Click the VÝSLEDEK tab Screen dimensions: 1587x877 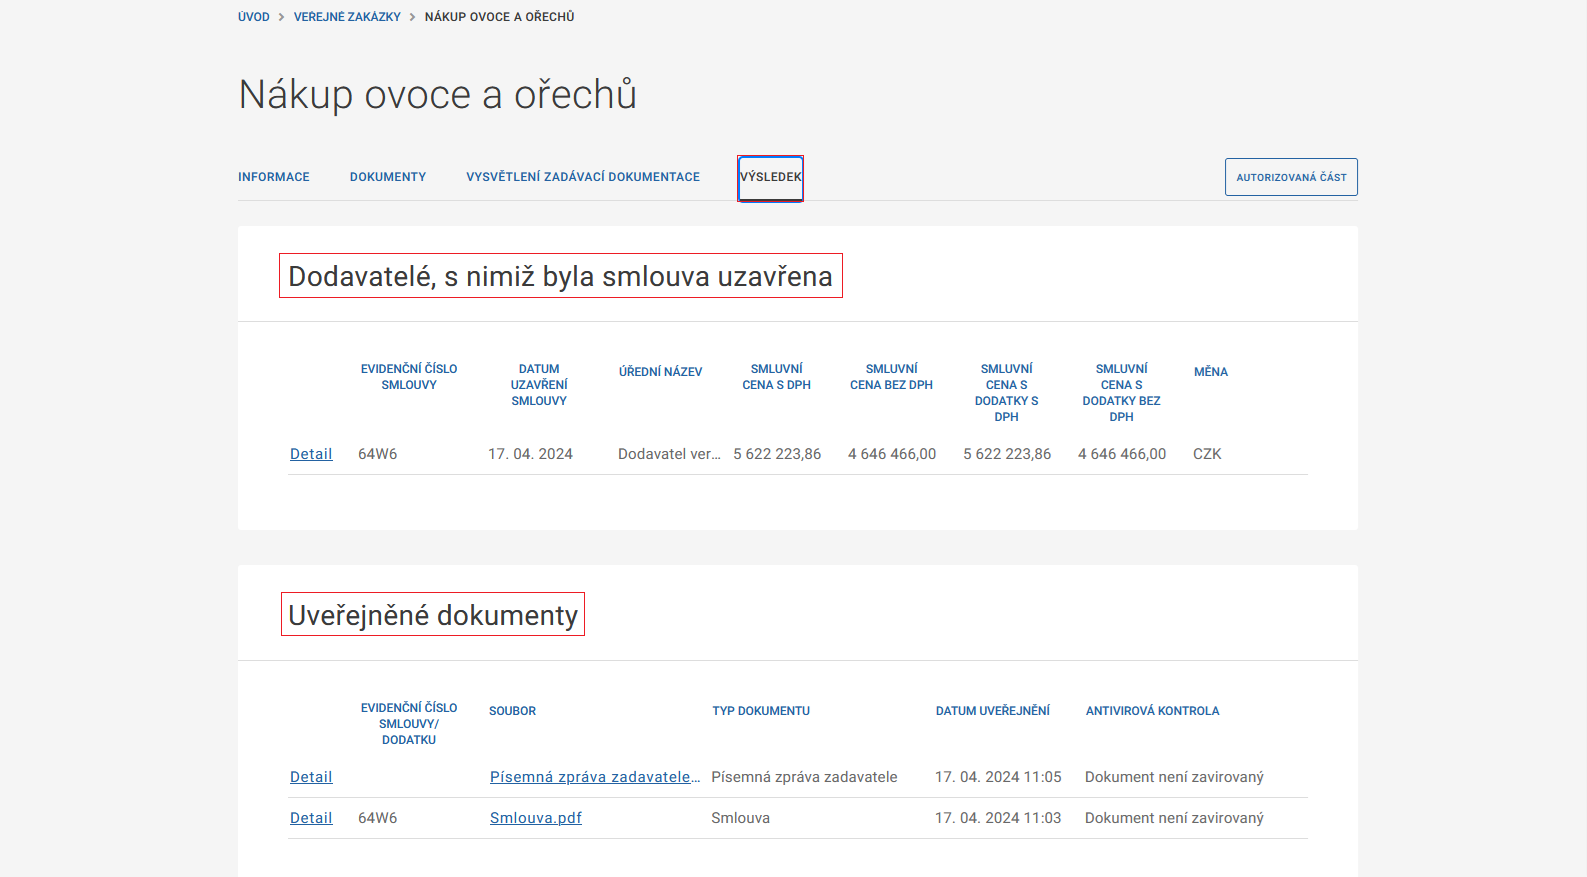(x=770, y=177)
